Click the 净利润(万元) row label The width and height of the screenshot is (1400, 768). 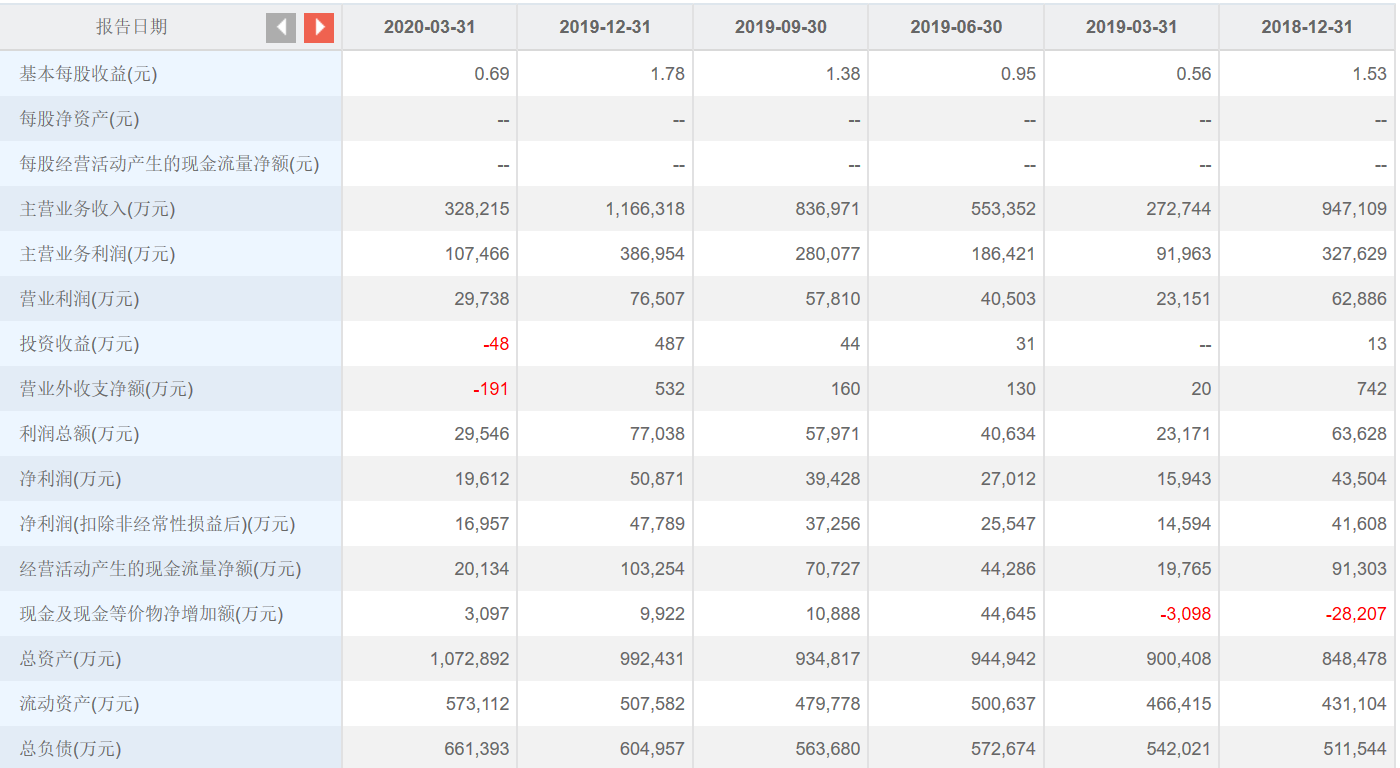coord(71,479)
